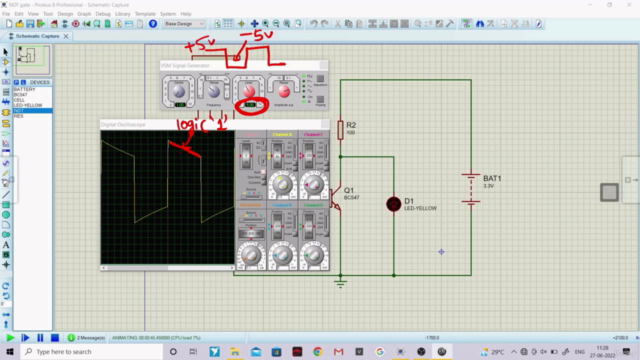Pick the 2D circle drawing tool

[6, 215]
